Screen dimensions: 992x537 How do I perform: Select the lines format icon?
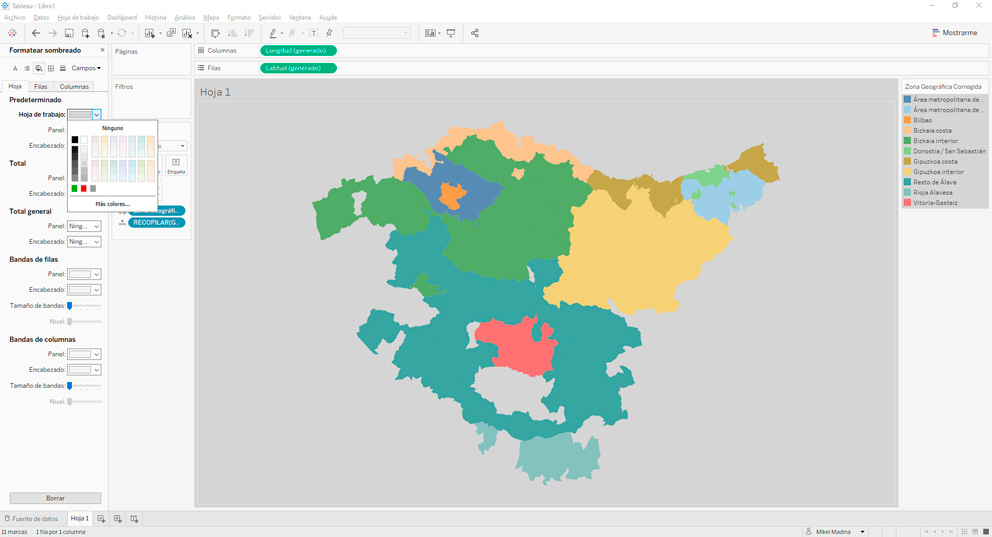click(63, 68)
